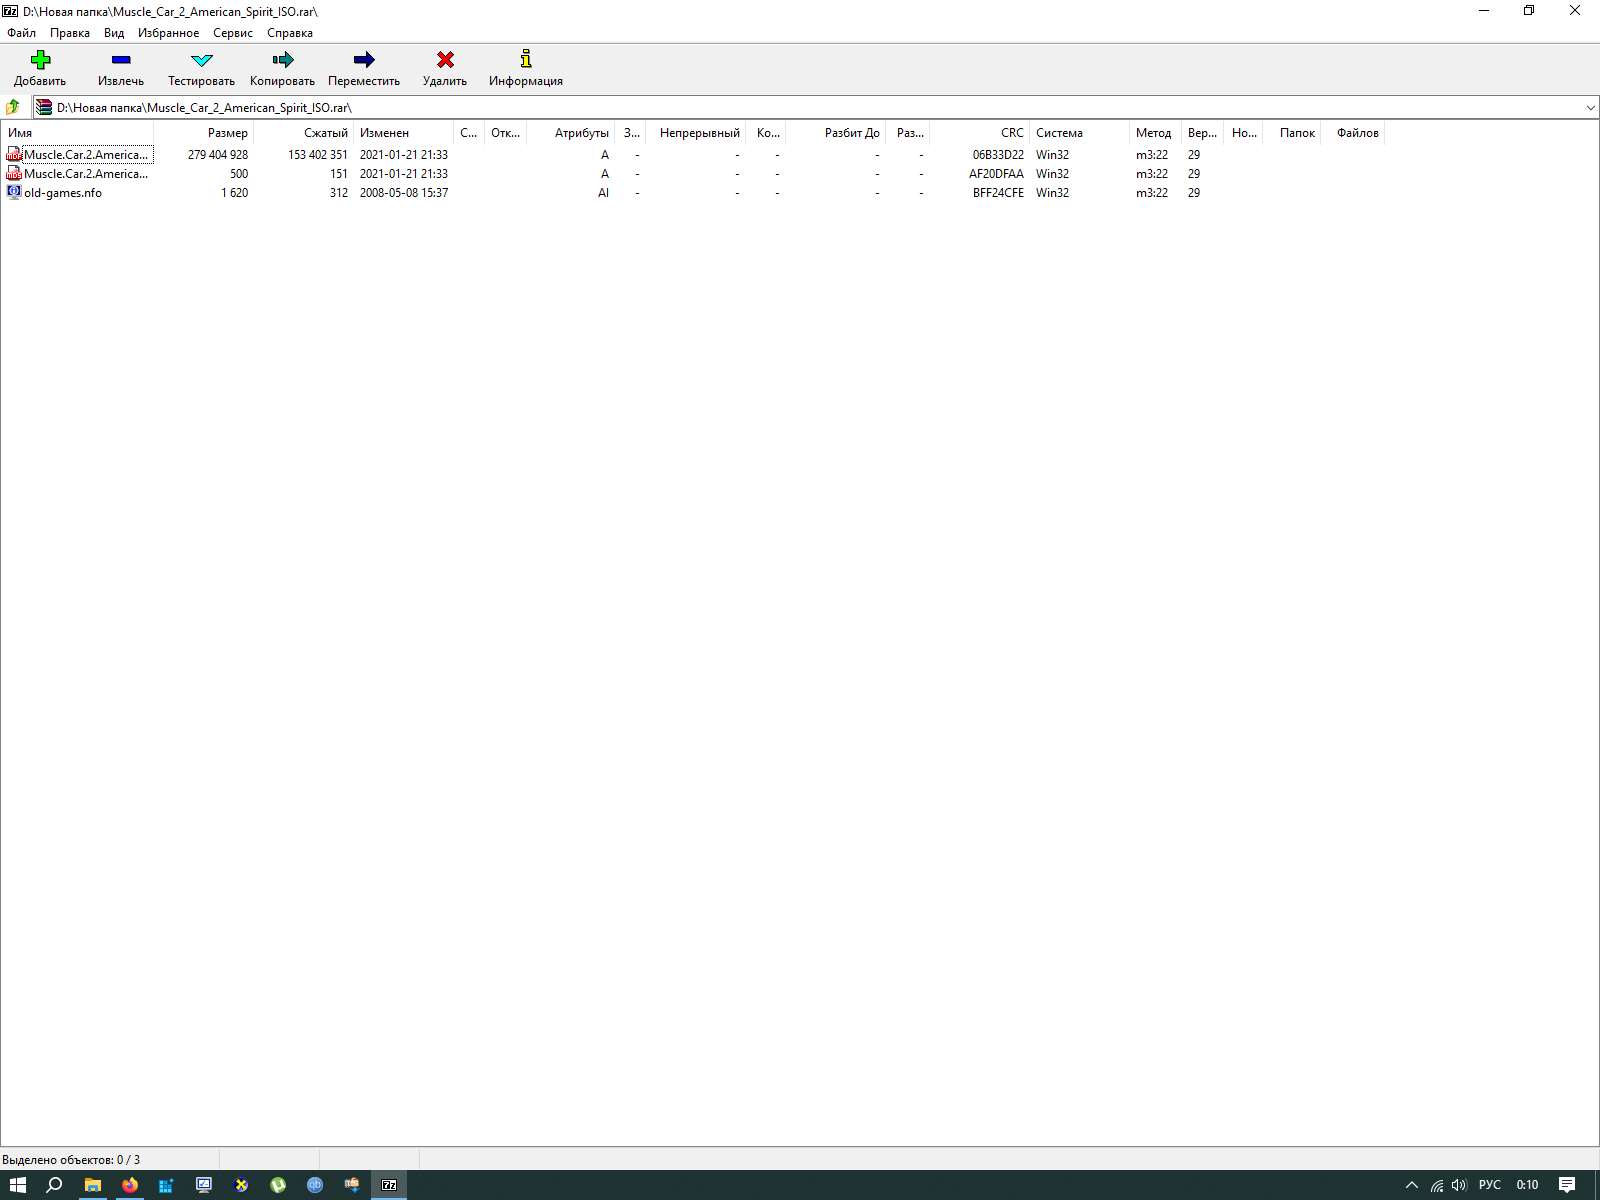Sort by the Размер column header
This screenshot has height=1200, width=1600.
tap(203, 133)
